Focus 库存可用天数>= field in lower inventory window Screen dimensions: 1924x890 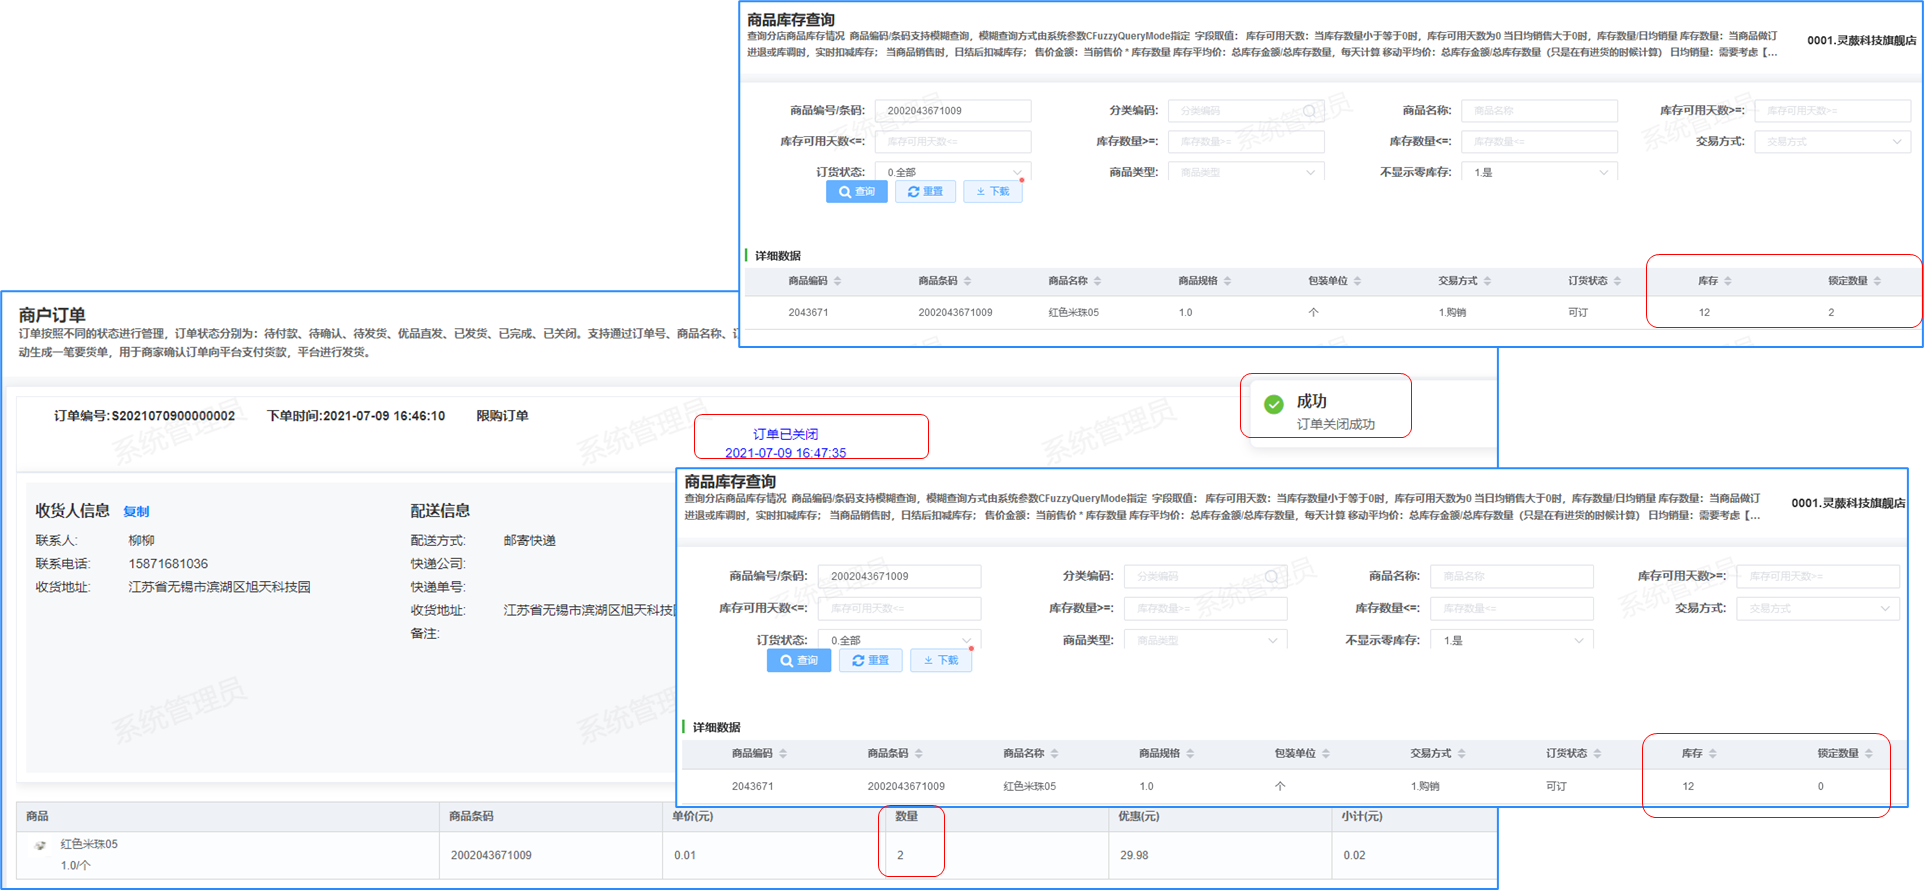coord(1818,577)
